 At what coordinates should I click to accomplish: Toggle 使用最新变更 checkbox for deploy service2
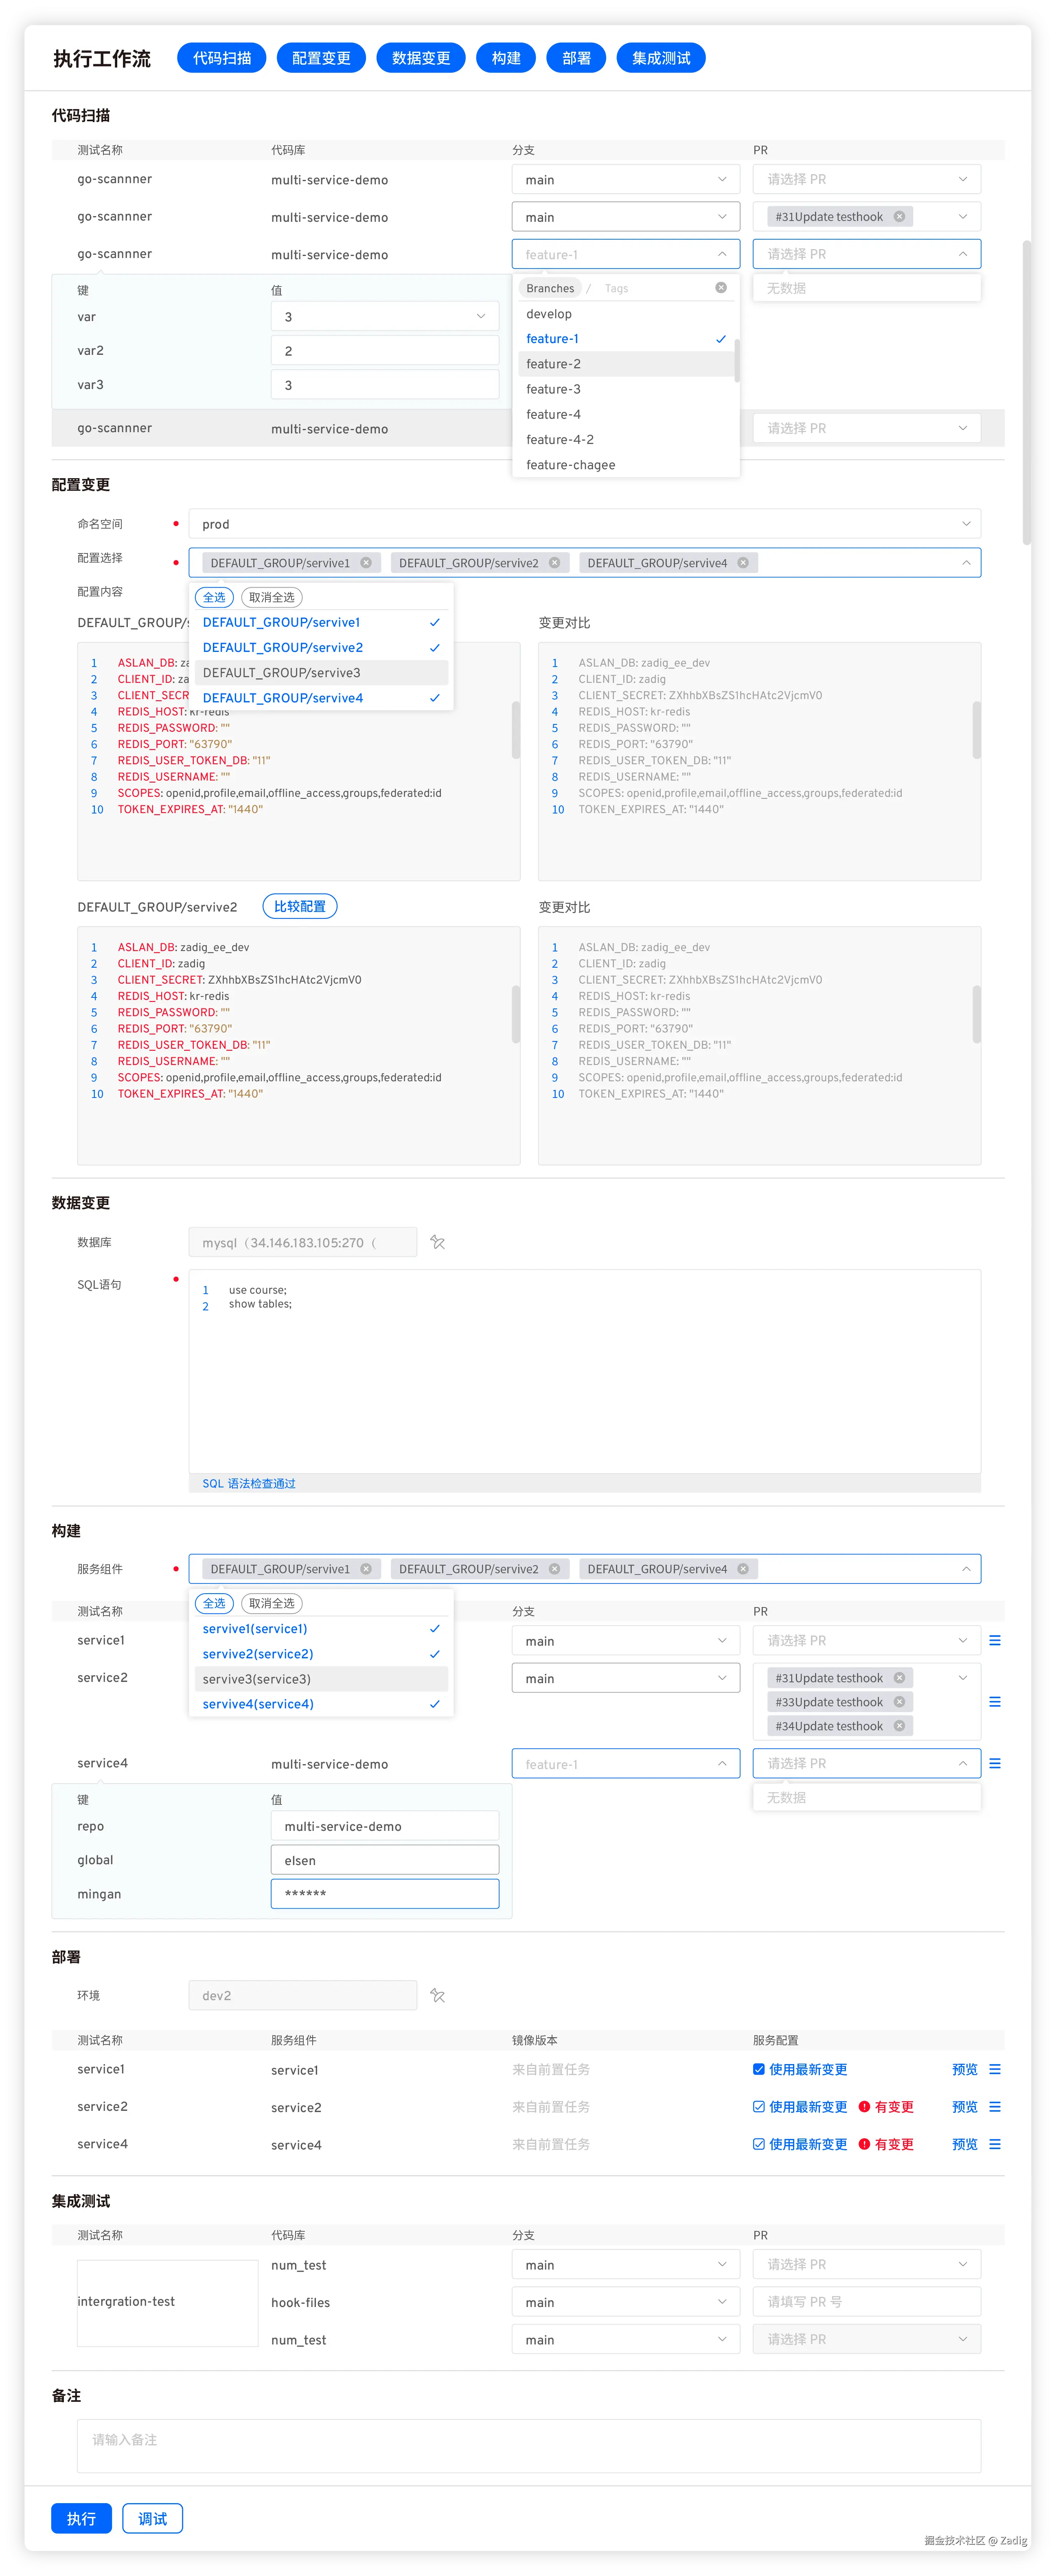pyautogui.click(x=759, y=2107)
